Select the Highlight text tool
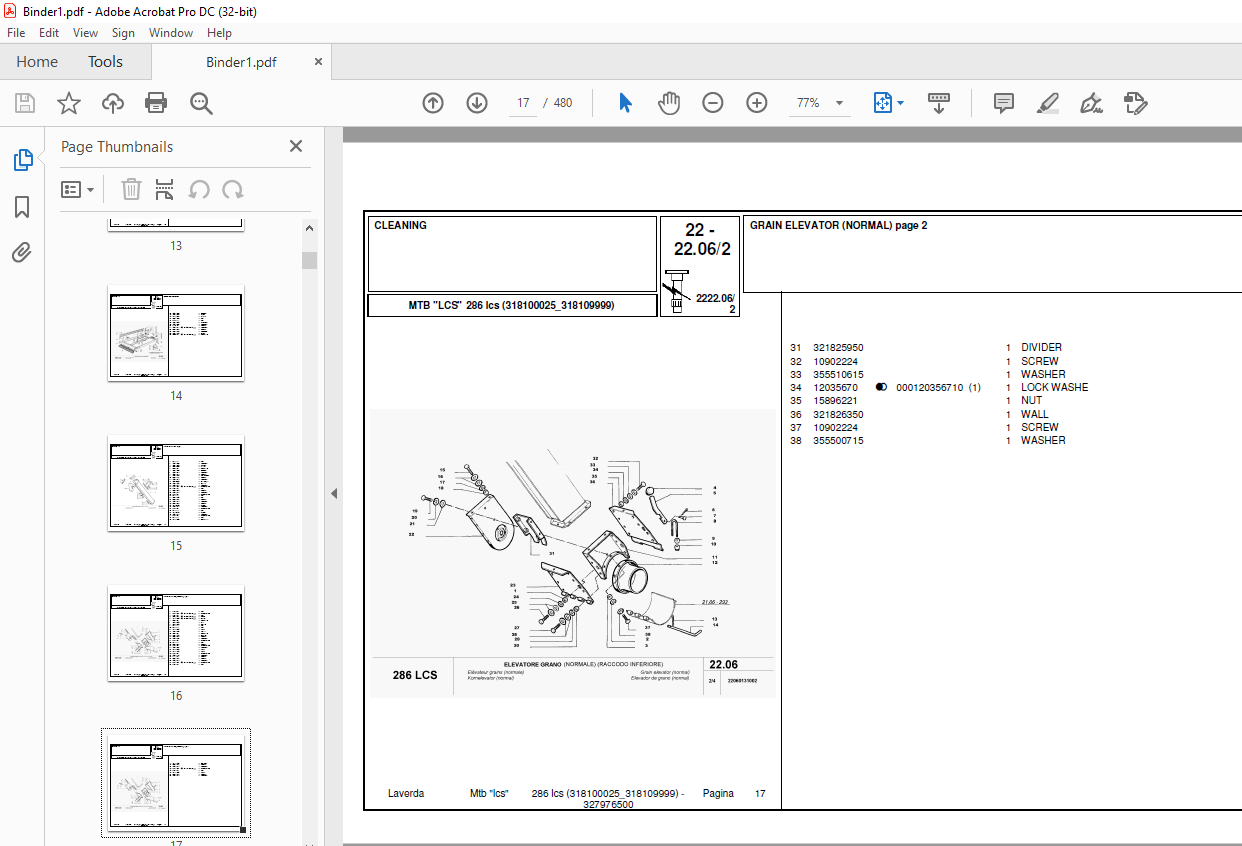Viewport: 1242px width, 846px height. (1048, 103)
